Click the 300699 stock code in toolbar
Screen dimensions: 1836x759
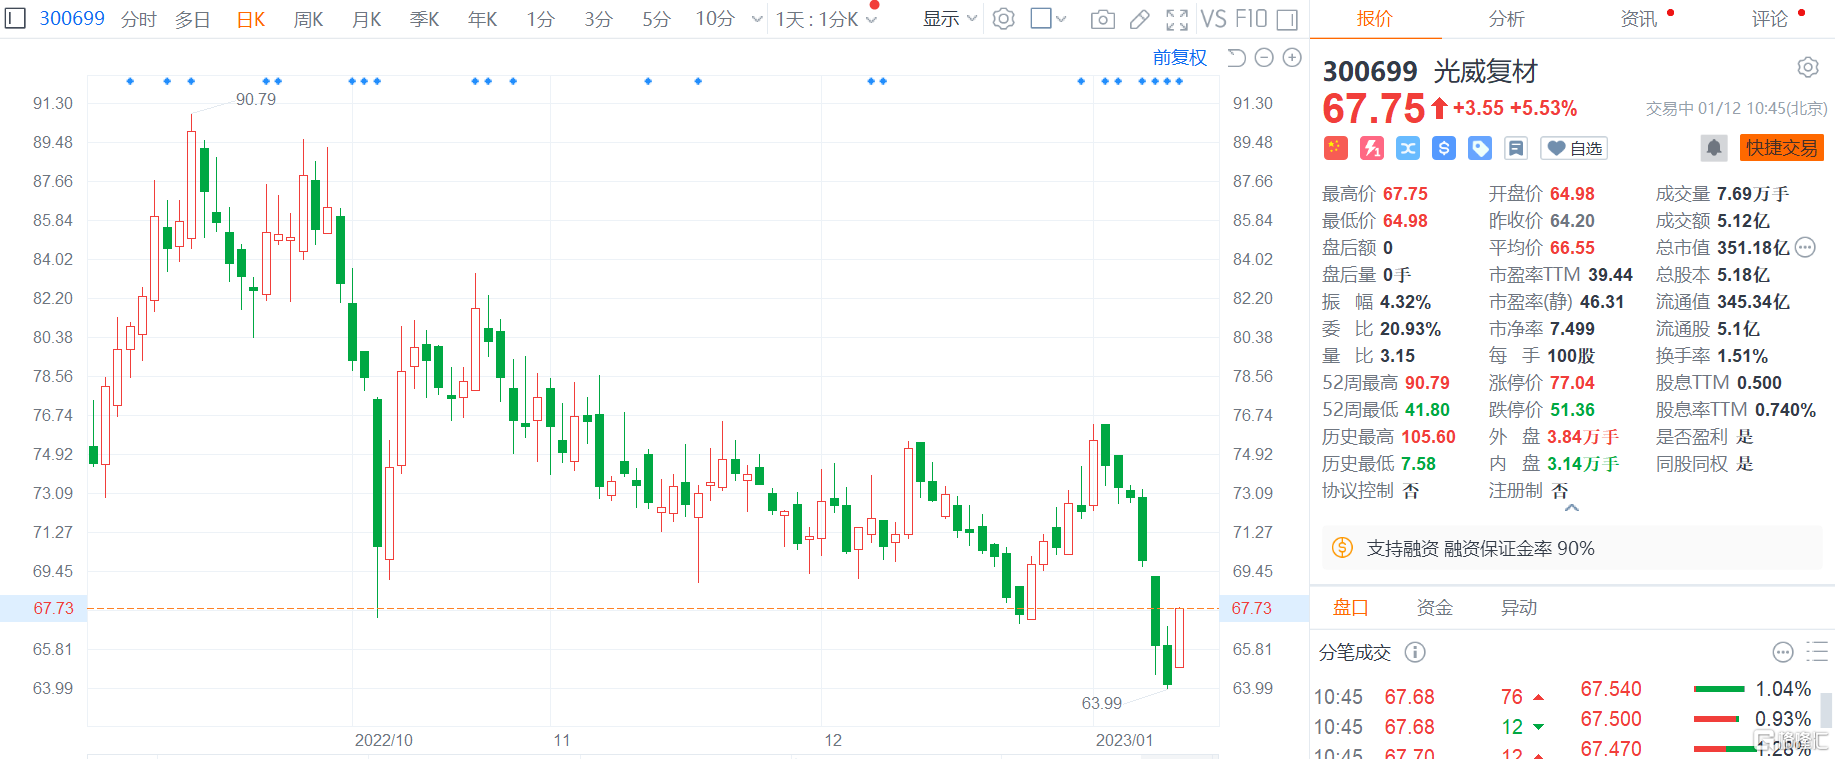coord(72,19)
